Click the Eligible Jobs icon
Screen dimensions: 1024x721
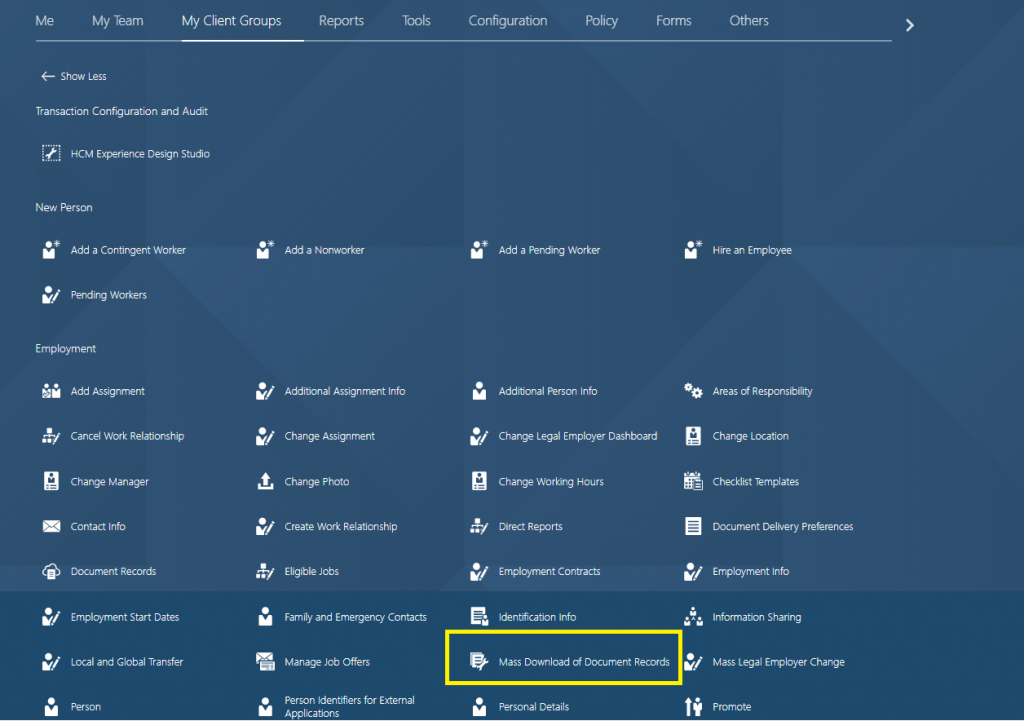[x=265, y=571]
